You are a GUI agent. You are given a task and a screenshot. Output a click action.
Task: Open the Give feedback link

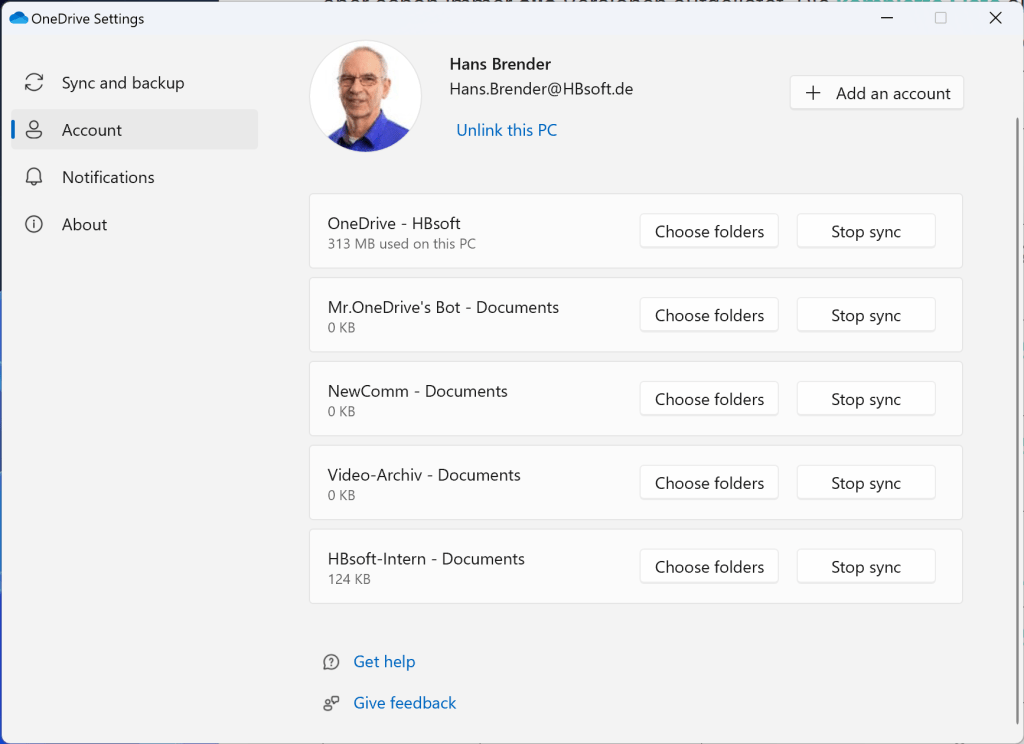pos(404,703)
